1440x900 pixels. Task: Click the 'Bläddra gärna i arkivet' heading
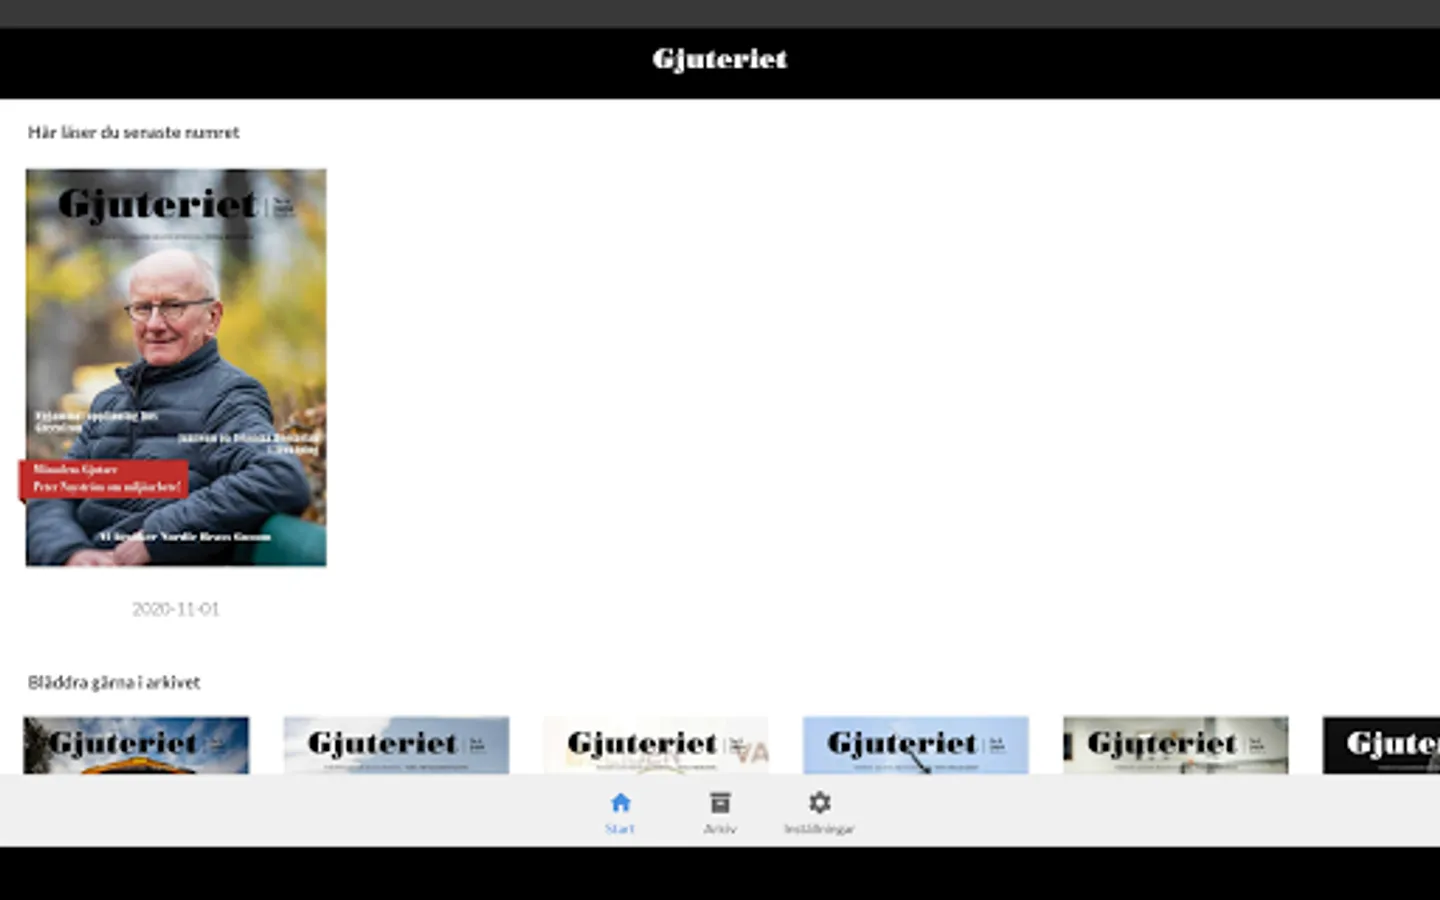click(x=114, y=682)
